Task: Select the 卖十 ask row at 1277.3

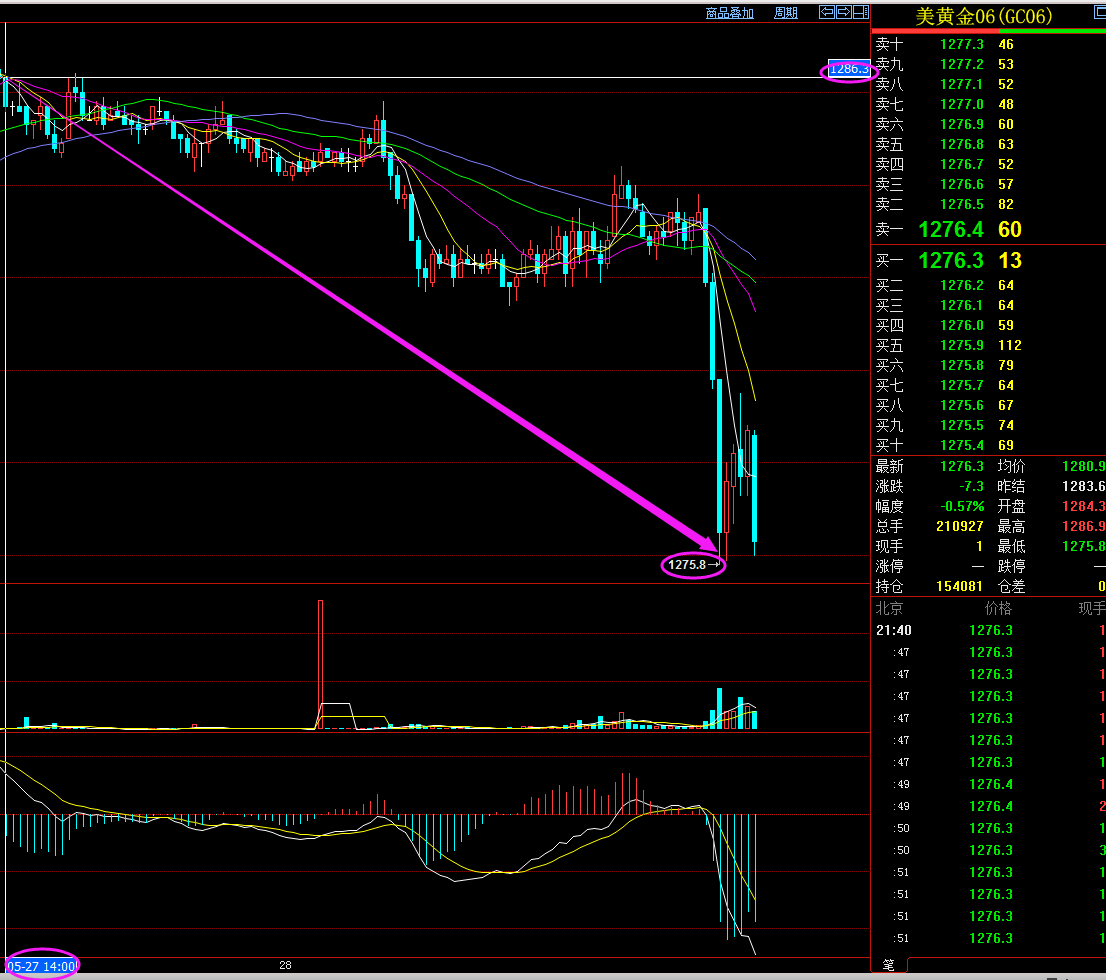Action: [988, 44]
